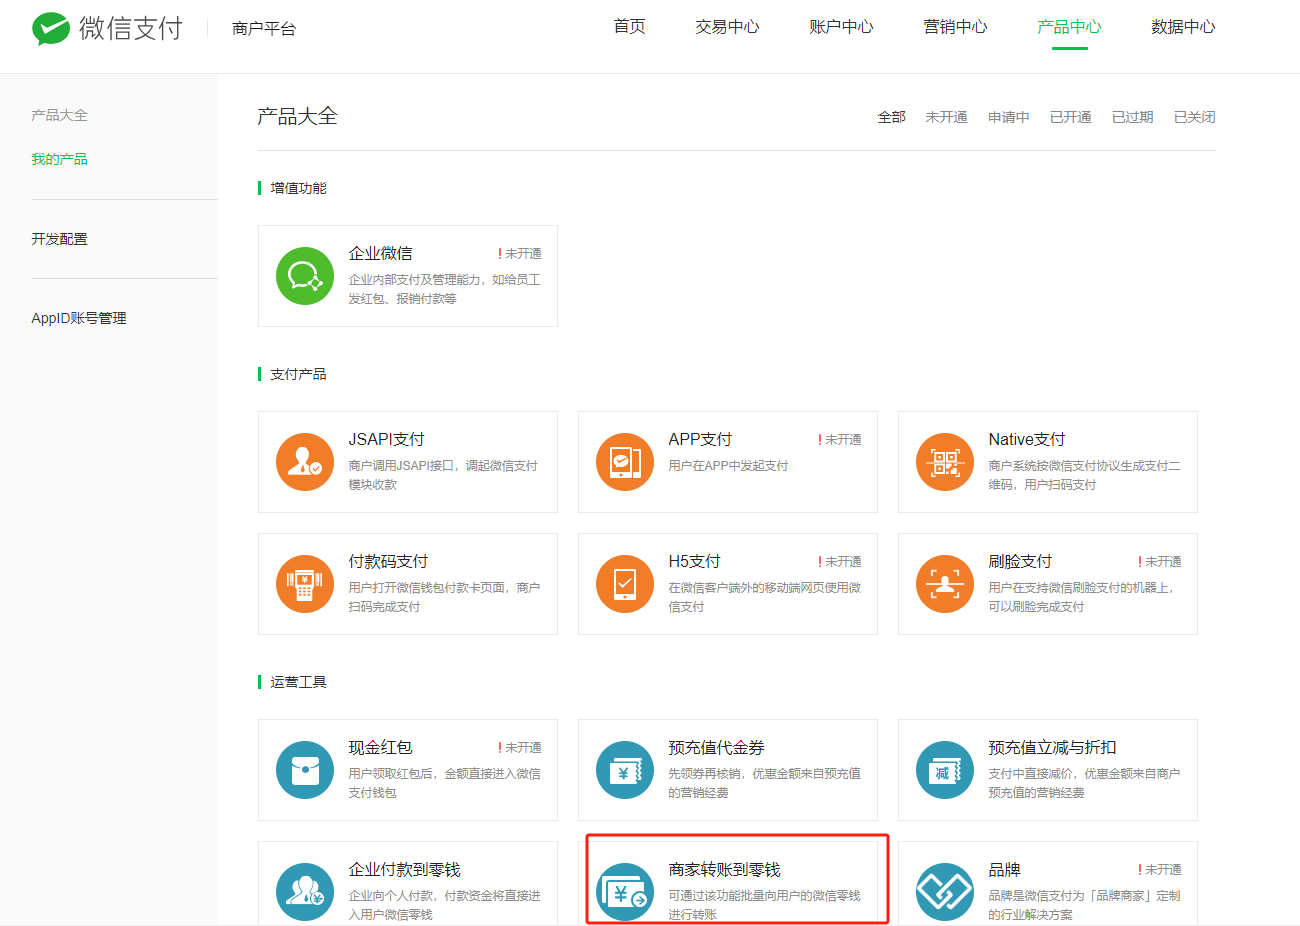1300x926 pixels.
Task: Click the 刷脸支付 face payment icon
Action: pyautogui.click(x=944, y=584)
